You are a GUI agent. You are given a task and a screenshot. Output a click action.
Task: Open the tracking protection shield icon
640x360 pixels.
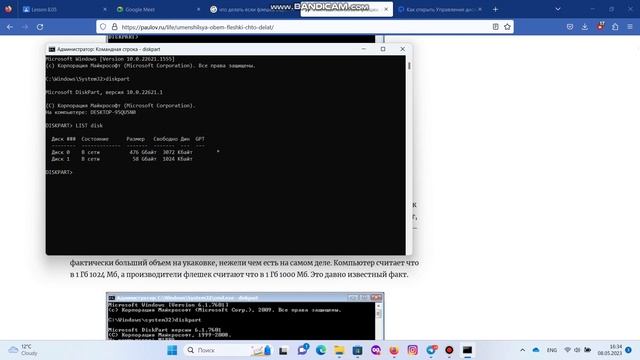click(x=103, y=27)
